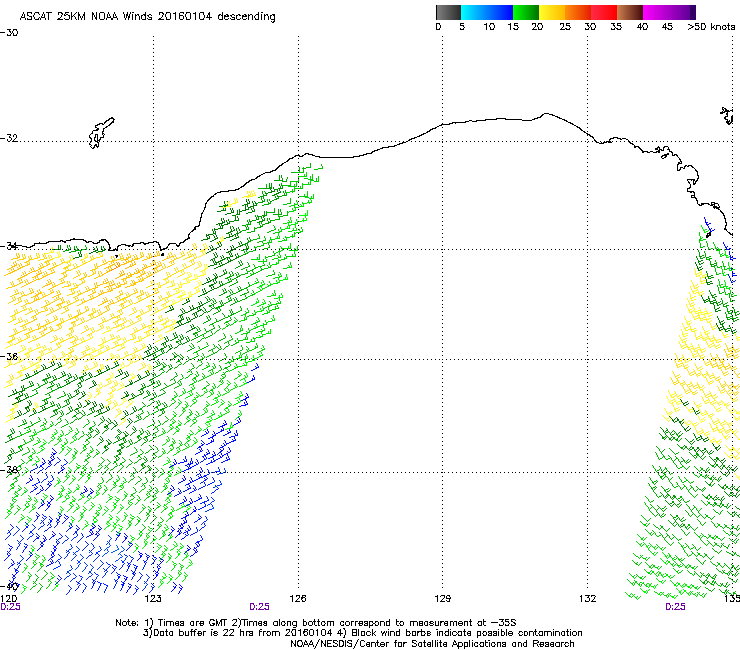Viewport: 740px width, 650px height.
Task: Click the red 30-35 knots color bar segment
Action: (x=604, y=12)
